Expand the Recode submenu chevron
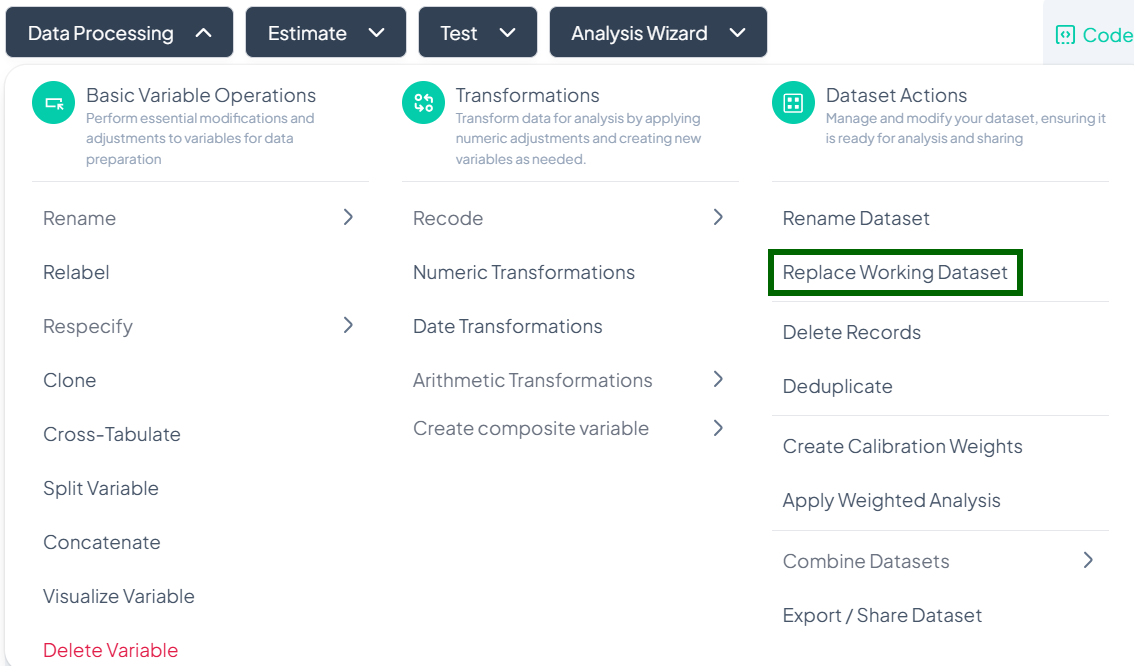Screen dimensions: 1134x666 click(x=718, y=217)
